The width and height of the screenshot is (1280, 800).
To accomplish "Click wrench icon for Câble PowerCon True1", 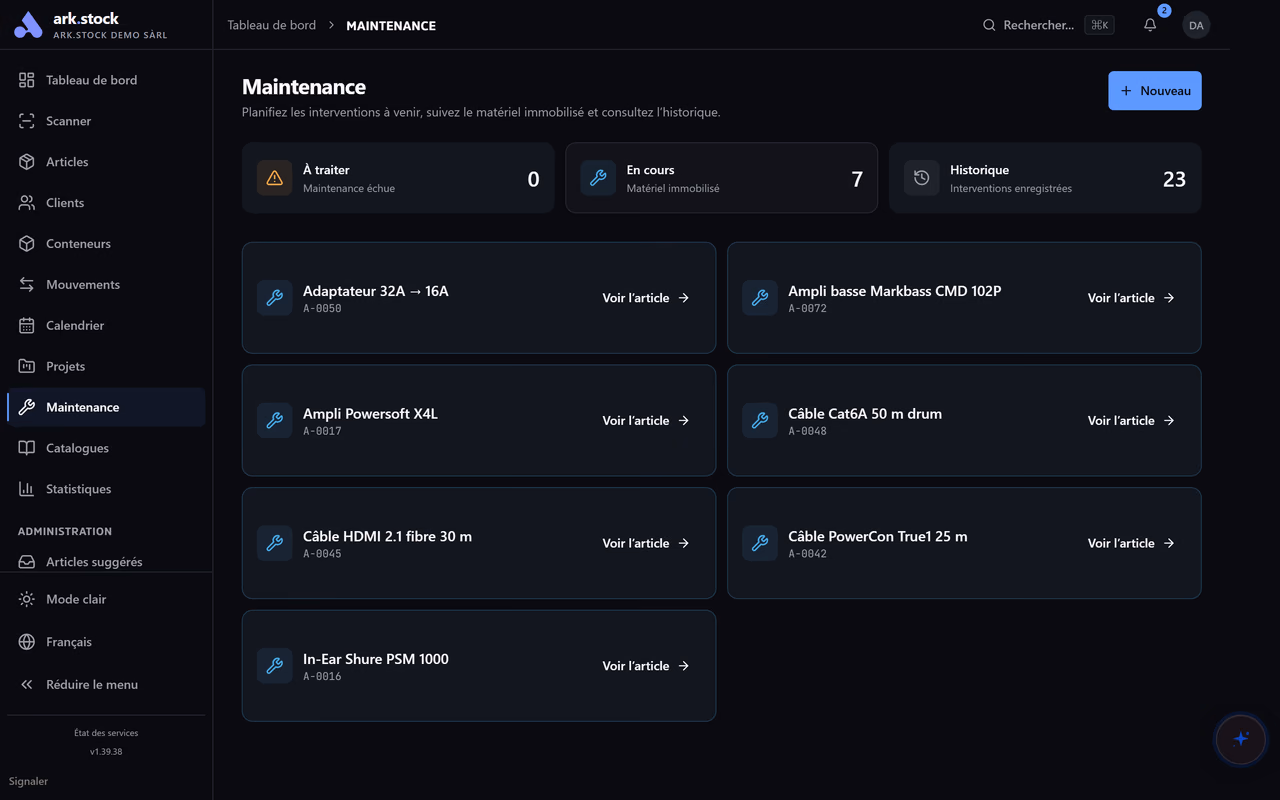I will [x=760, y=544].
